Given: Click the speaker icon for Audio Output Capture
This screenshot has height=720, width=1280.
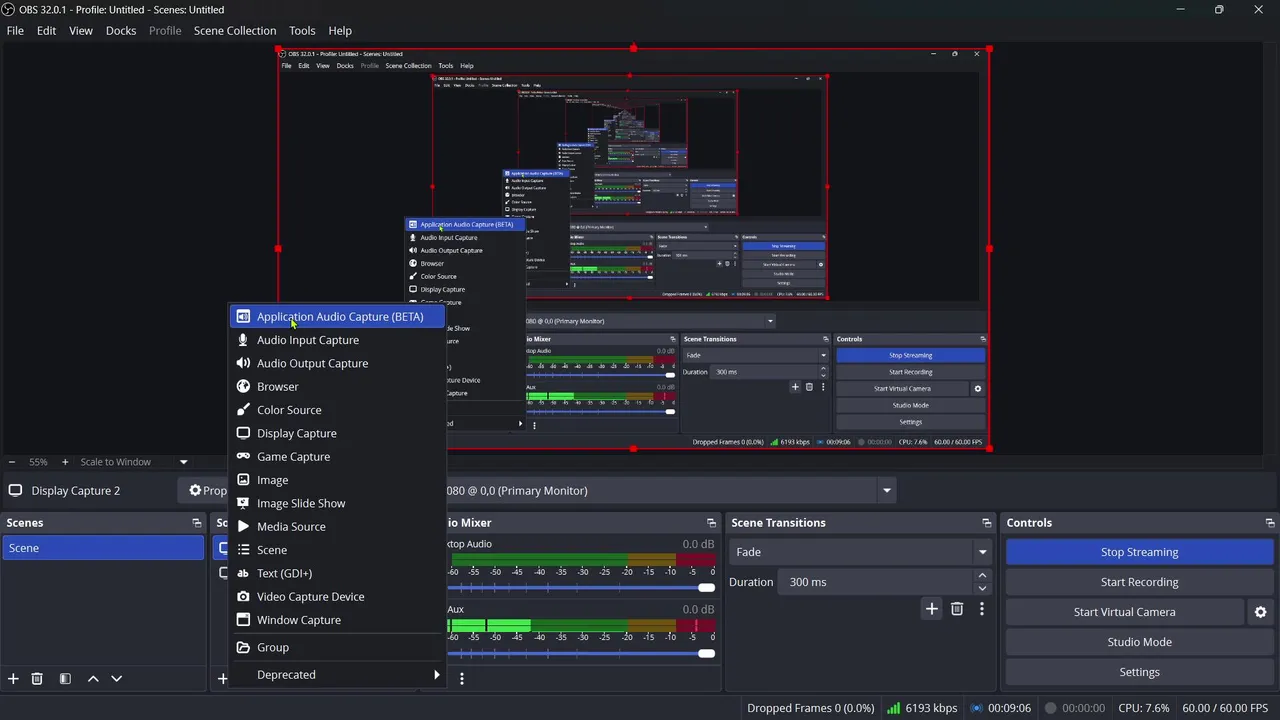Looking at the screenshot, I should tap(243, 363).
